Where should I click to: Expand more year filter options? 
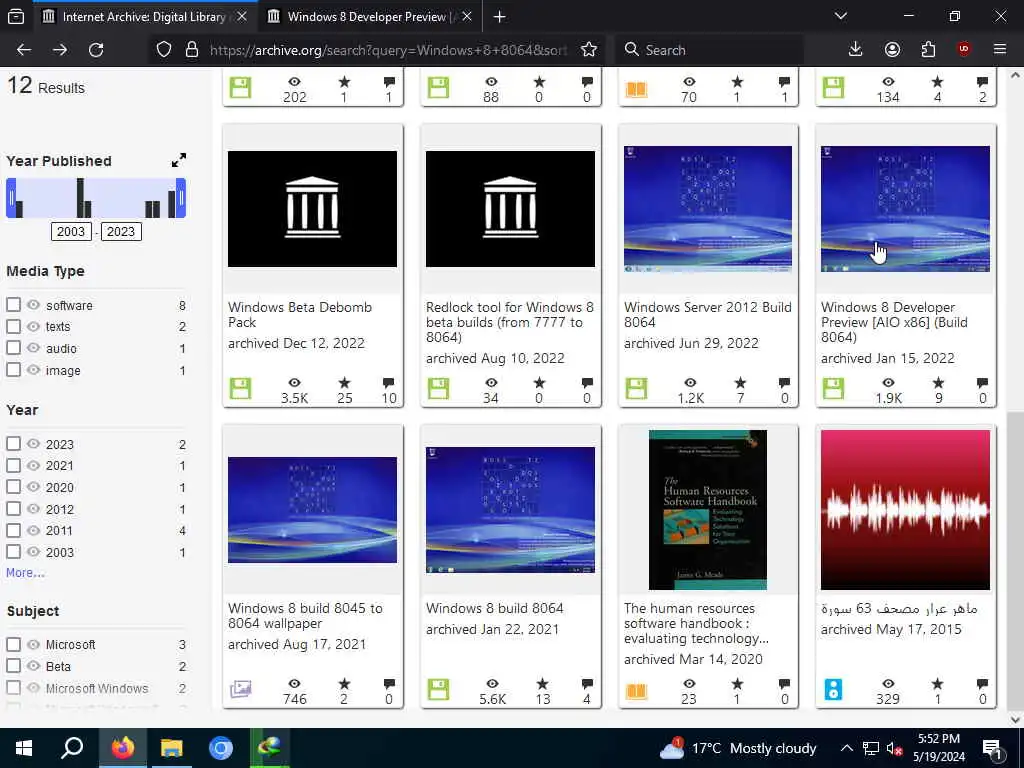pos(25,573)
